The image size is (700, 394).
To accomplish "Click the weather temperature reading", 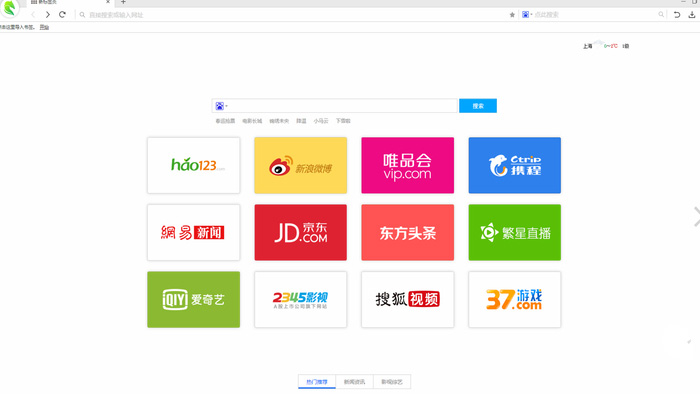I will pos(611,46).
